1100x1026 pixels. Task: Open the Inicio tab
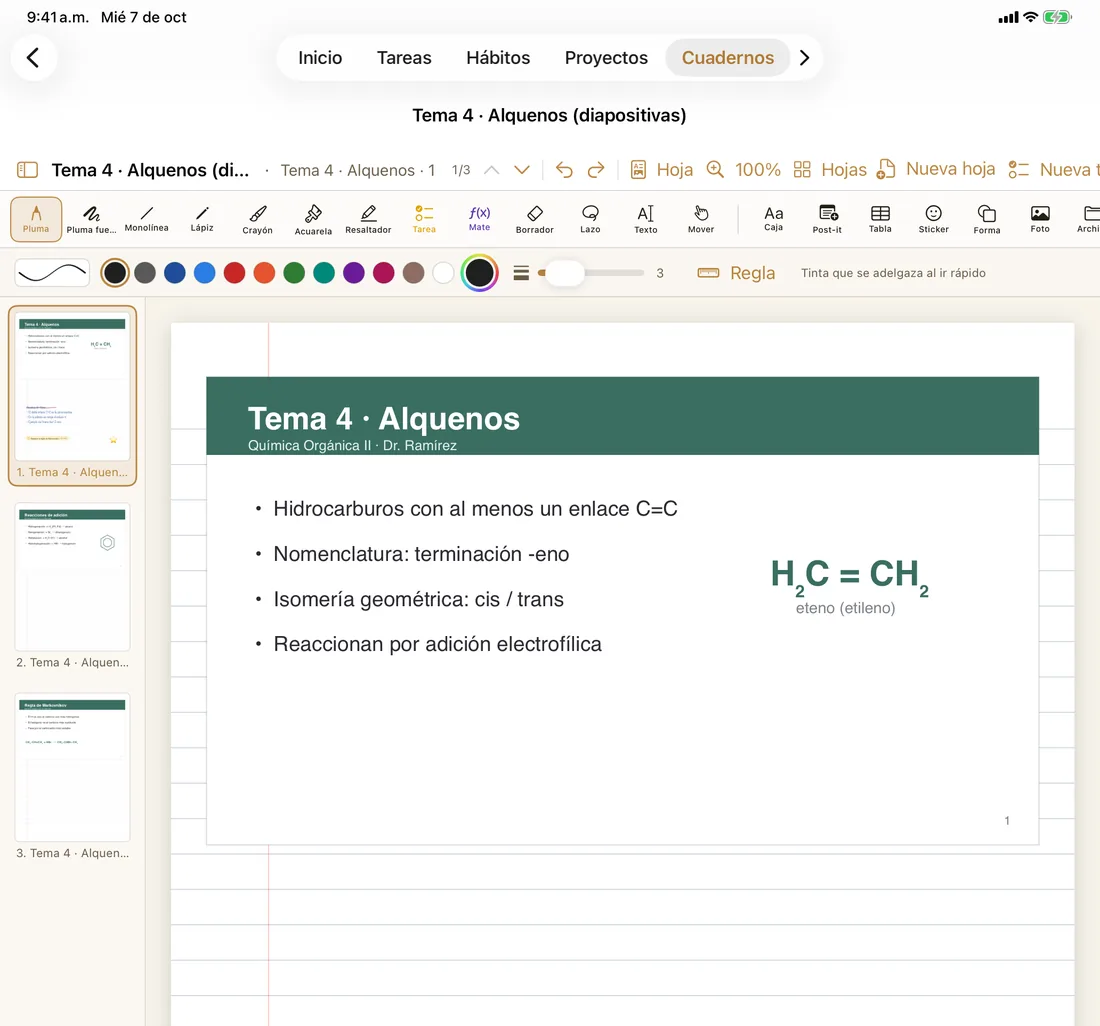(320, 58)
